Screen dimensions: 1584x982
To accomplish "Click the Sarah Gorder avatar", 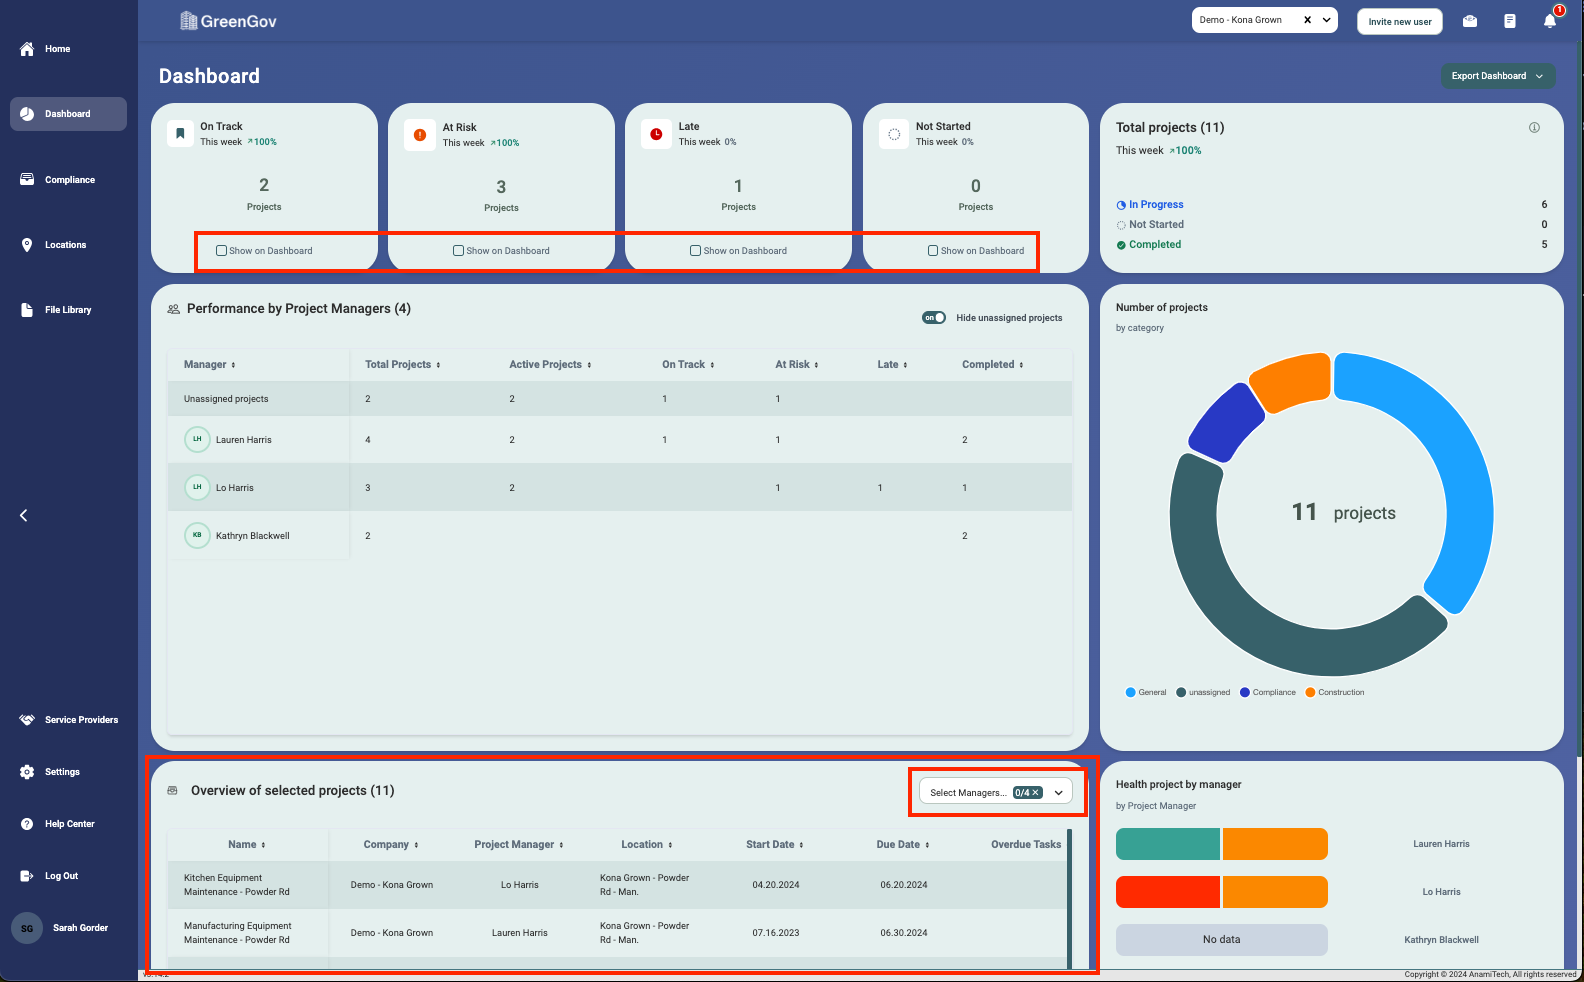I will click(x=27, y=928).
